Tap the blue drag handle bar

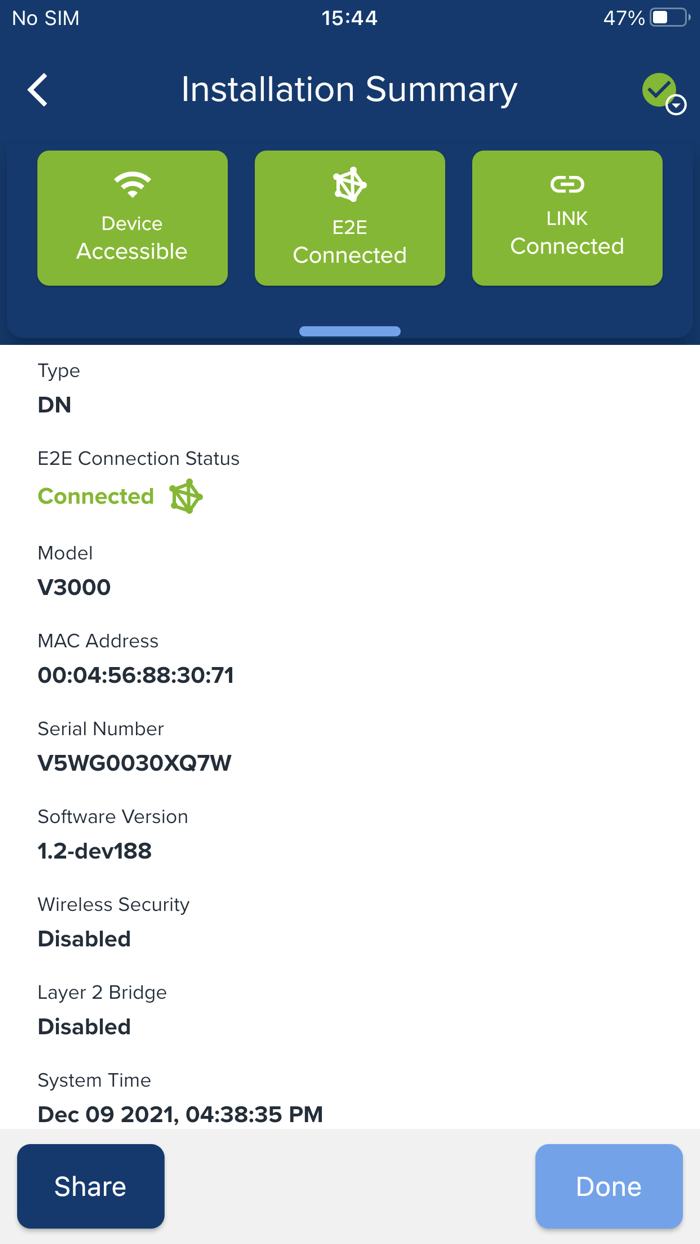click(350, 331)
